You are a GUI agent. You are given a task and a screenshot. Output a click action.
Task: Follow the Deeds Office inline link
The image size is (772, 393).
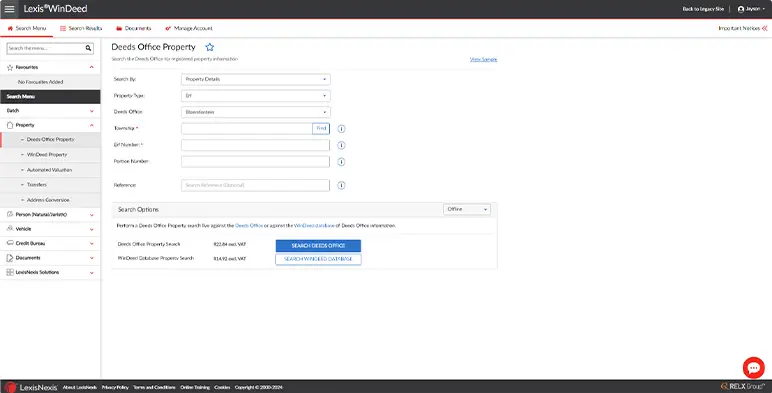249,226
